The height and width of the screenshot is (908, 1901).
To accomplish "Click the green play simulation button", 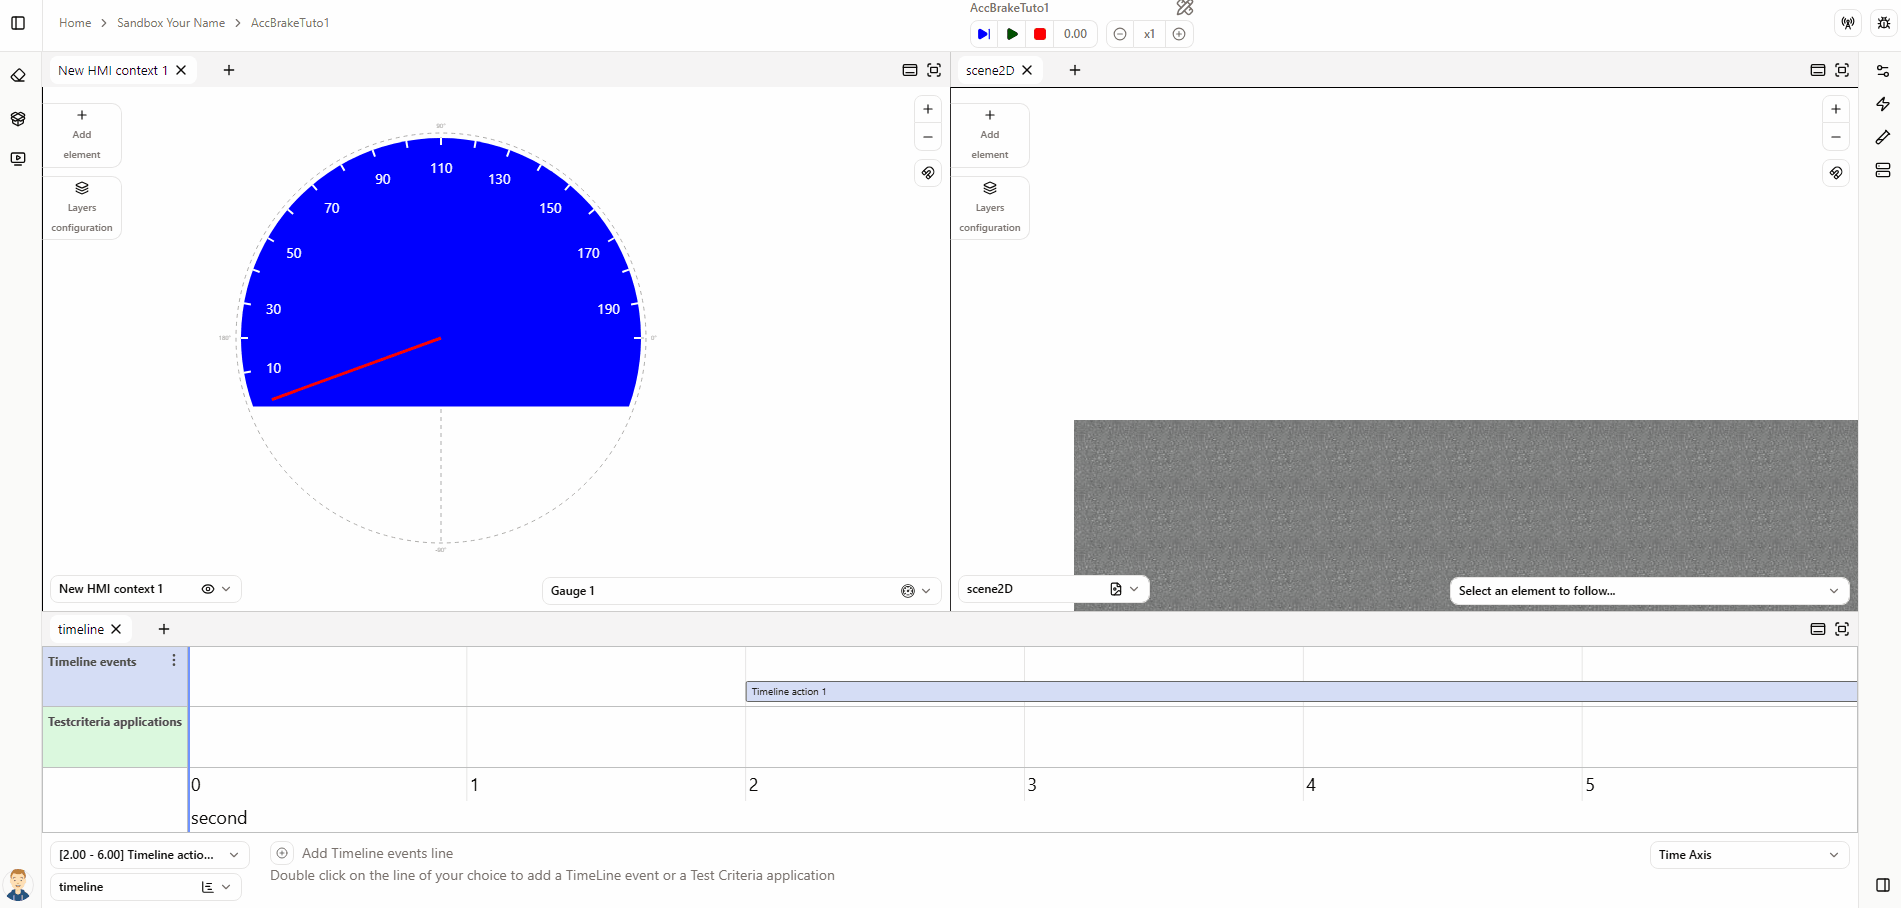I will 1012,34.
